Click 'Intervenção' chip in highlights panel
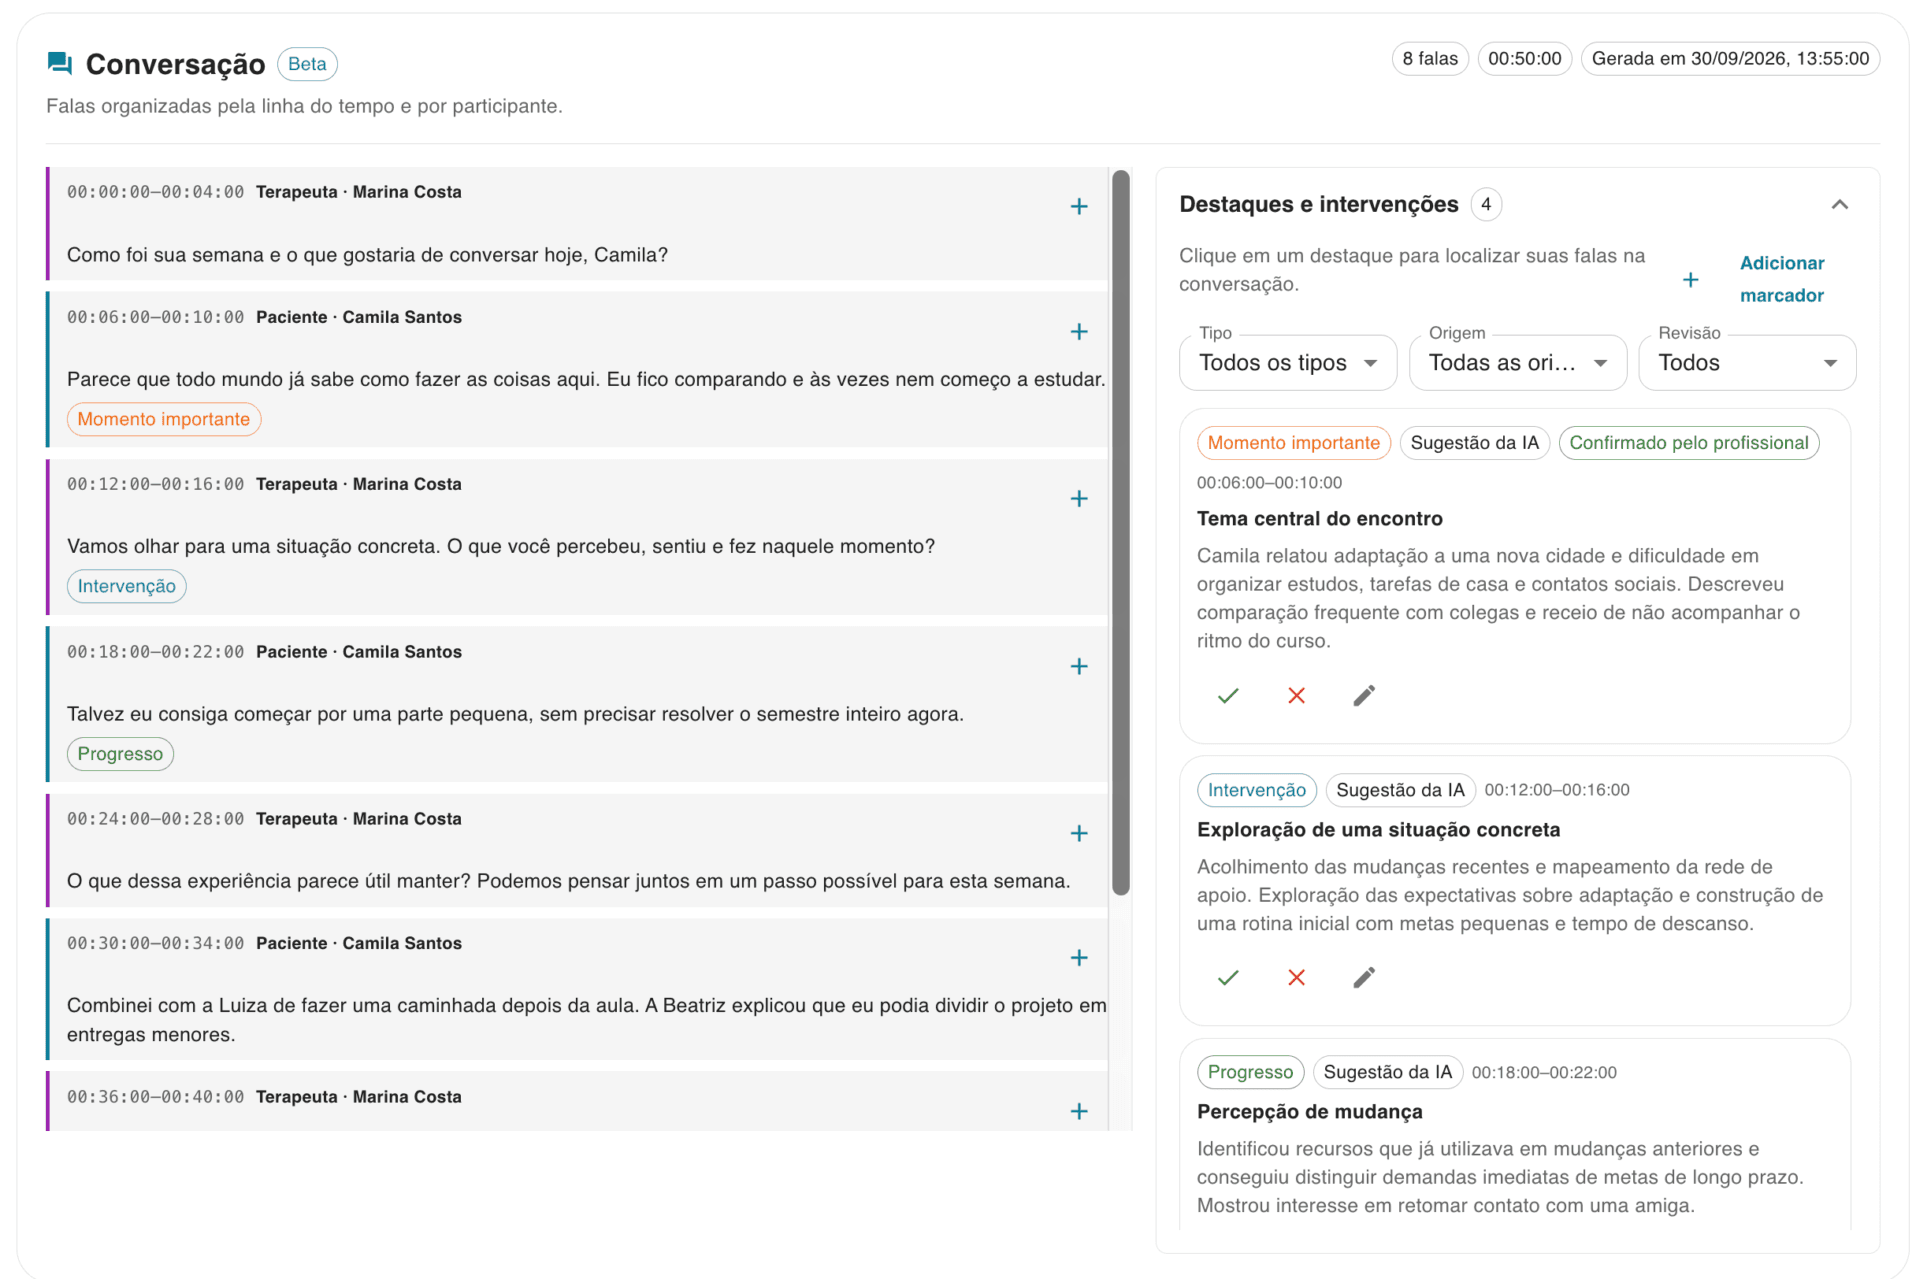This screenshot has height=1279, width=1927. 1256,790
